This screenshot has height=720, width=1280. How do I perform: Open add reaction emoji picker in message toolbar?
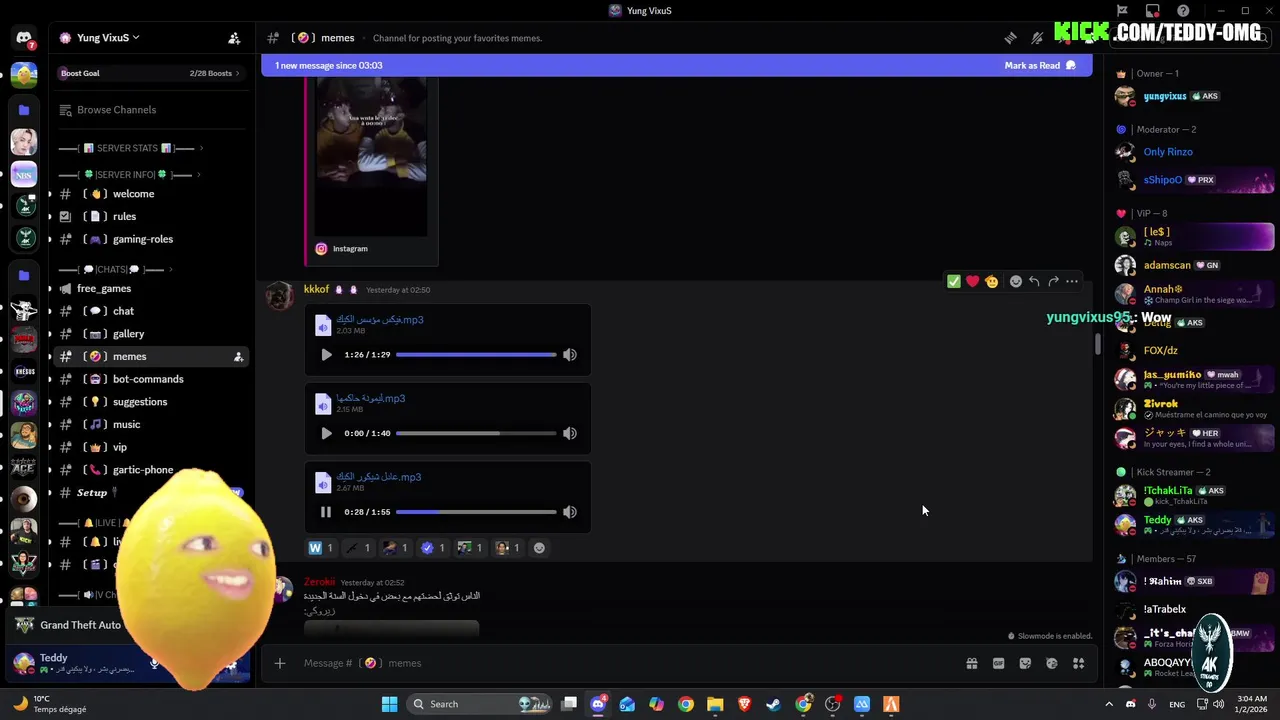coord(1016,282)
